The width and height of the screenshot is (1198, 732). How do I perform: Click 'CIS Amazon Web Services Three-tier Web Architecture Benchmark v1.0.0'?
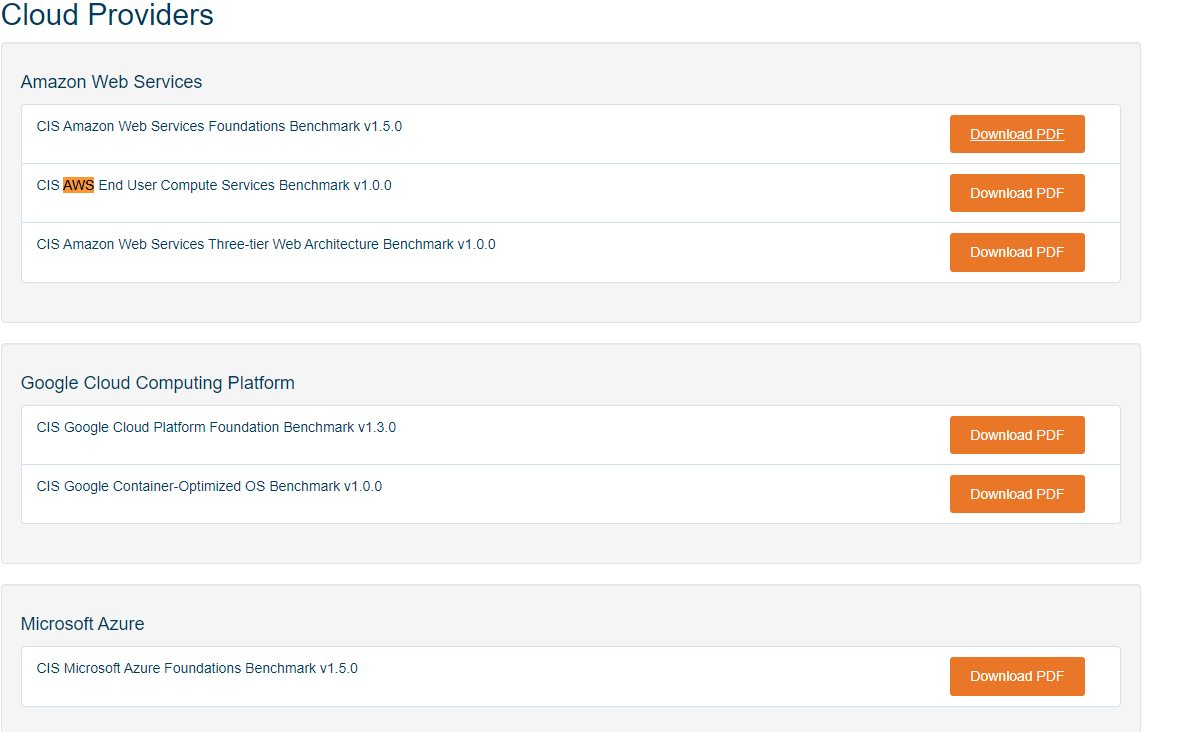tap(266, 244)
